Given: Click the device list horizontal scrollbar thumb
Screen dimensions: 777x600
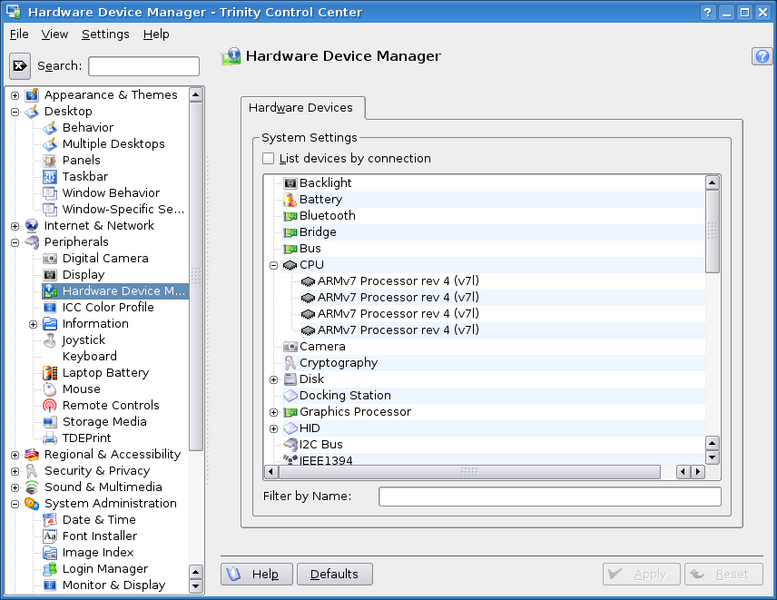Looking at the screenshot, I should point(469,471).
